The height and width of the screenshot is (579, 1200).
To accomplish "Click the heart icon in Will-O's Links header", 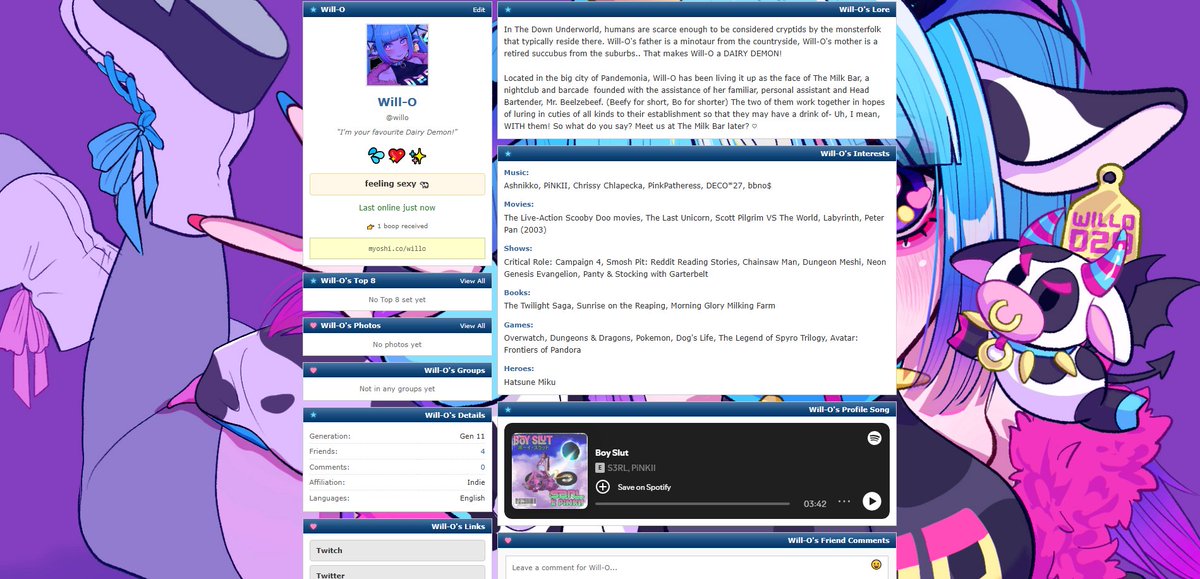I will (313, 526).
